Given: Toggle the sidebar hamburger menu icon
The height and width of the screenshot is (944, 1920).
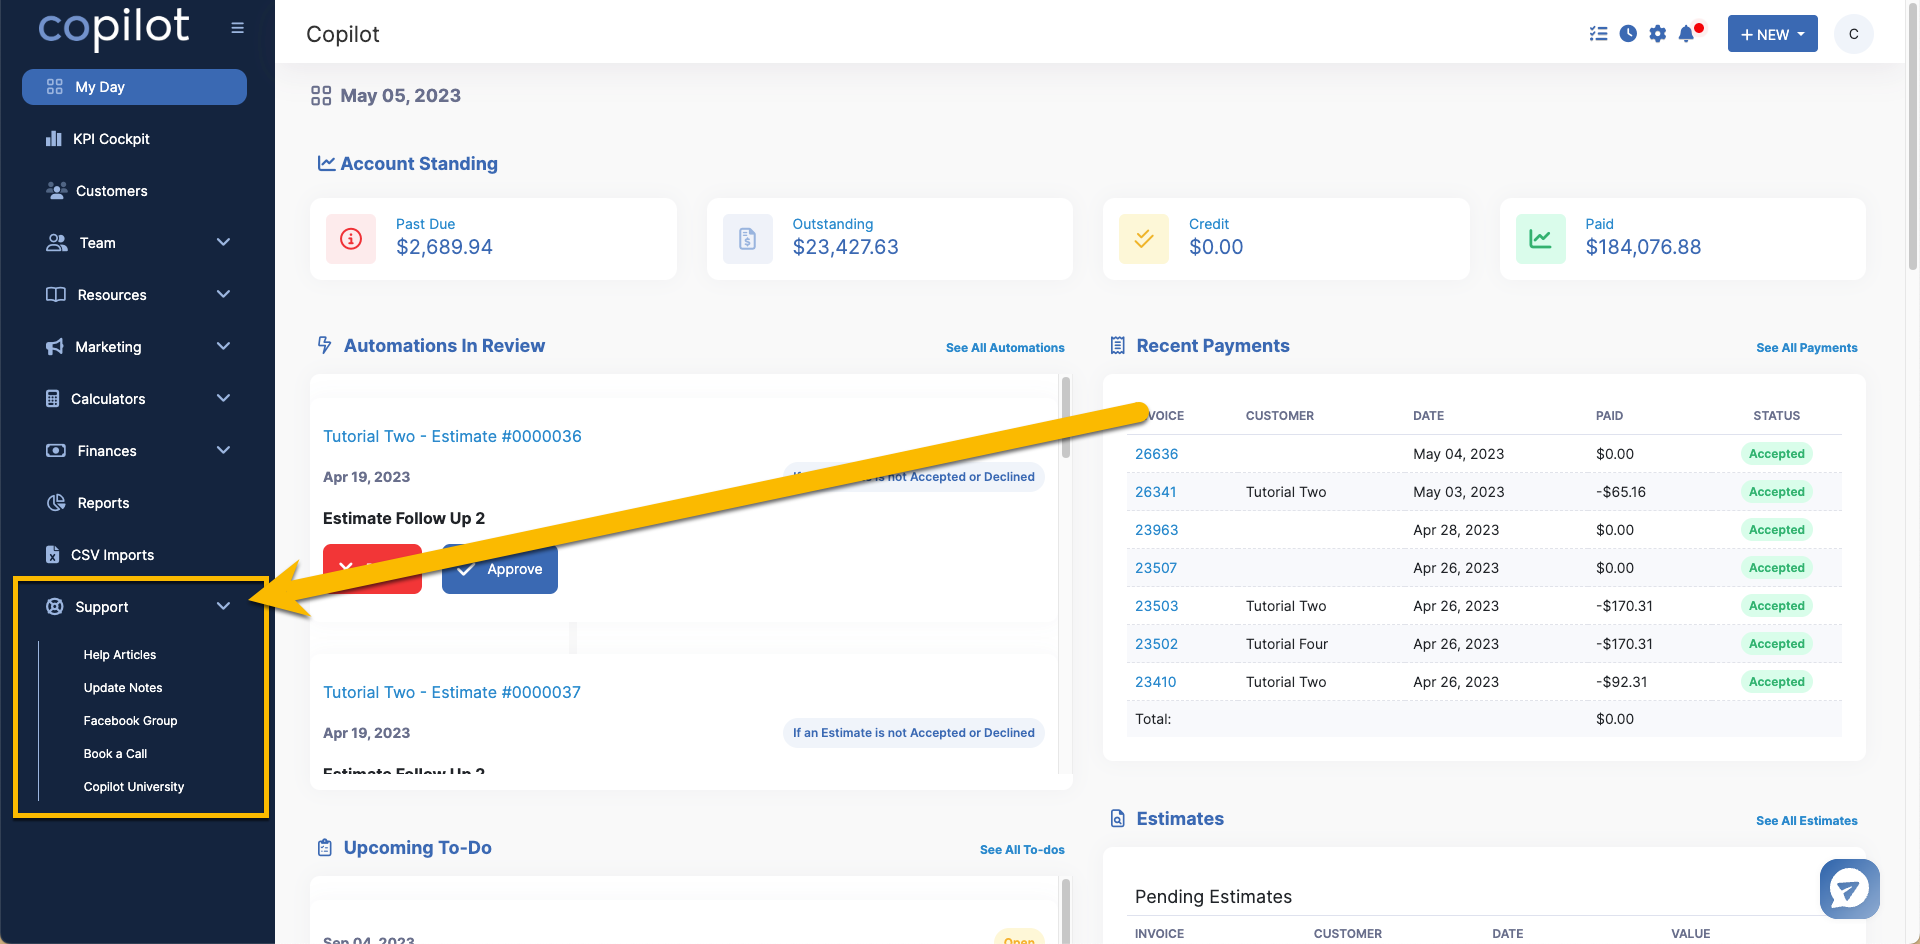Looking at the screenshot, I should click(x=237, y=28).
